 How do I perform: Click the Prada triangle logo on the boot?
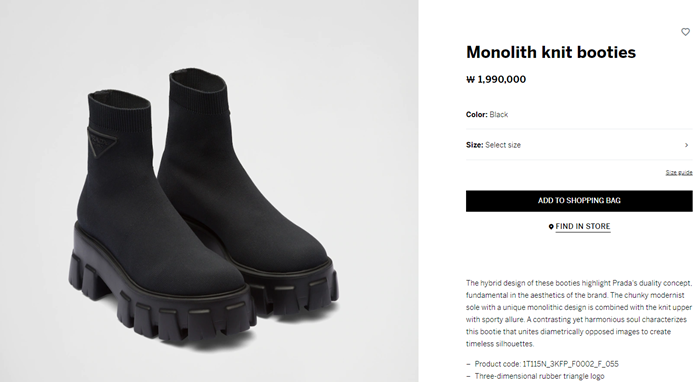tap(102, 142)
